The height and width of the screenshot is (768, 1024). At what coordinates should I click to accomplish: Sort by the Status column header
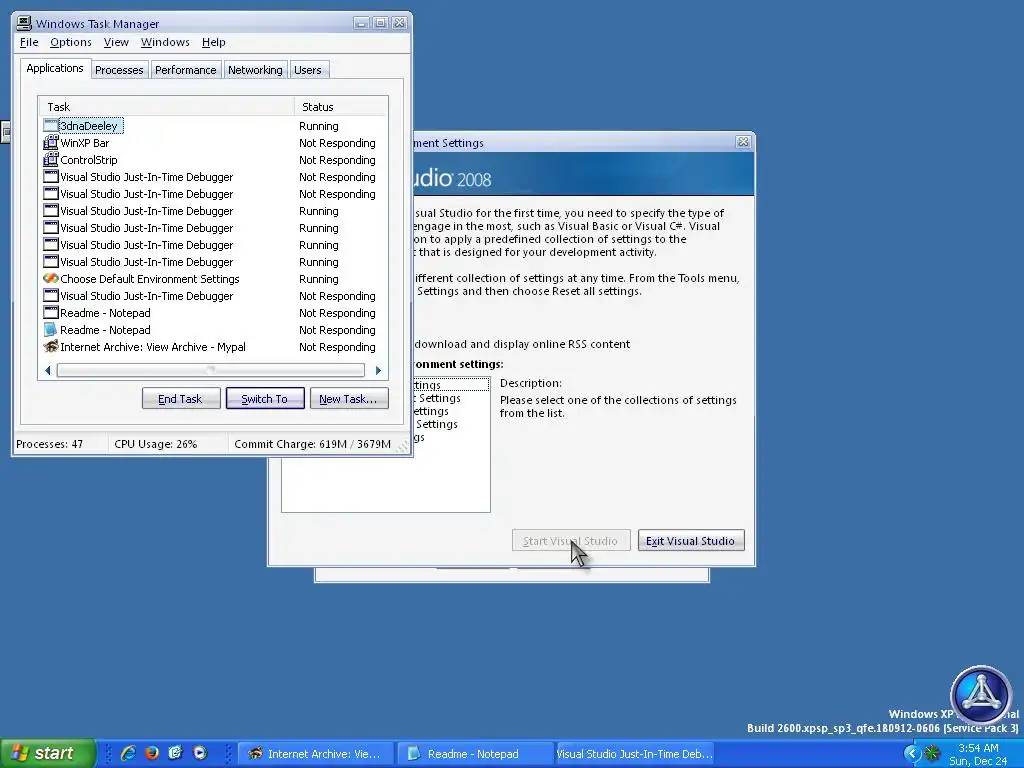coord(341,106)
